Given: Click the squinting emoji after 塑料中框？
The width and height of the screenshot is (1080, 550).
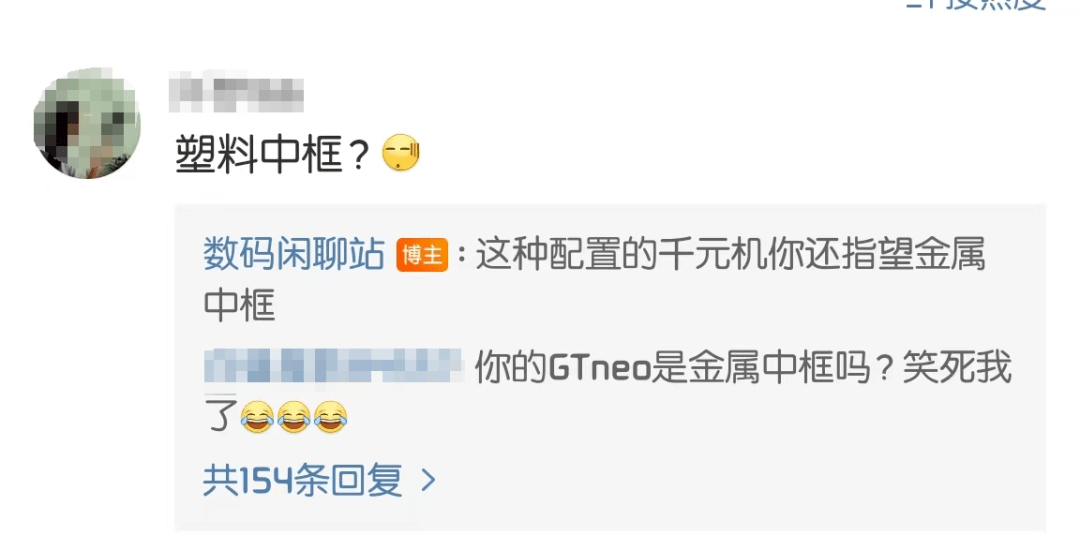Looking at the screenshot, I should pyautogui.click(x=400, y=154).
